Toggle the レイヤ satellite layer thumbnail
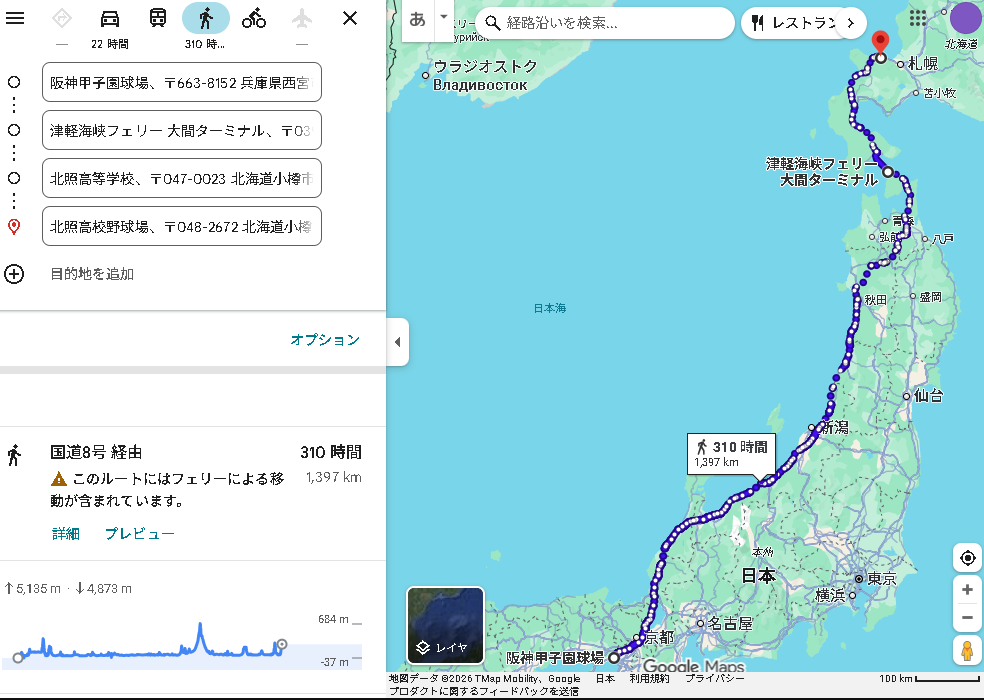The width and height of the screenshot is (984, 700). coord(445,625)
